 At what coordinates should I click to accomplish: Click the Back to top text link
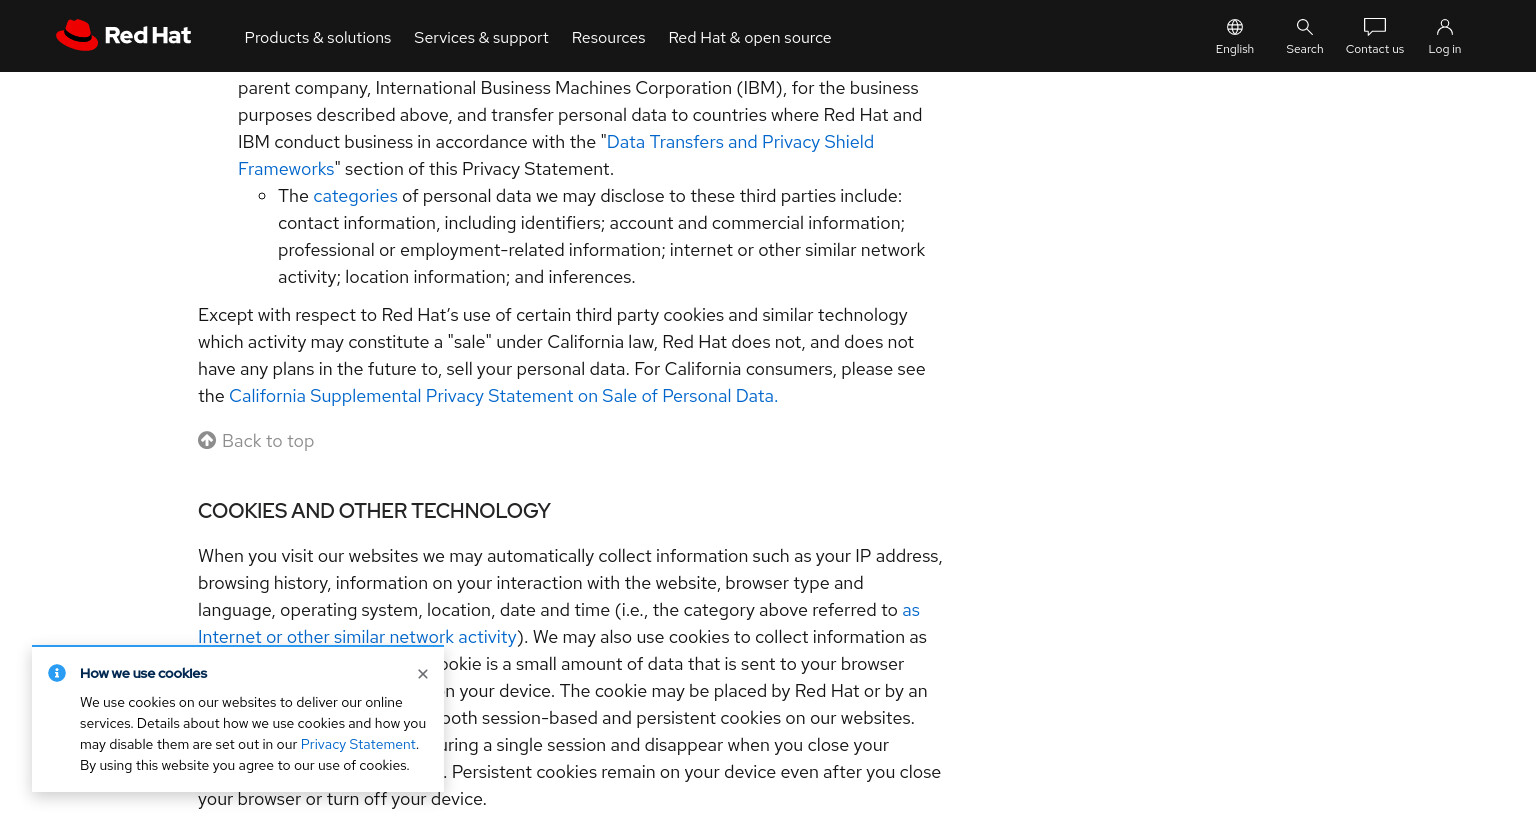268,441
